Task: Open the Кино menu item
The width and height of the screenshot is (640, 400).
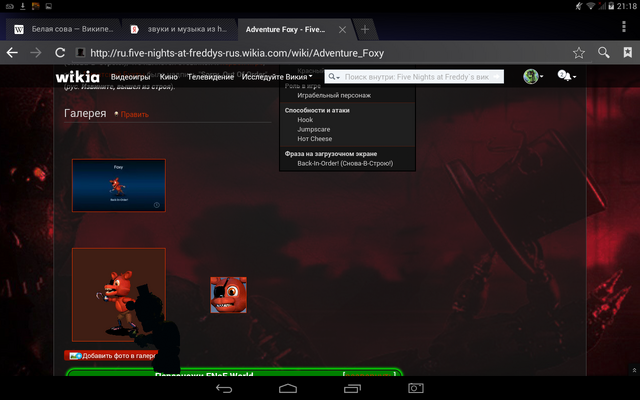Action: [x=169, y=77]
